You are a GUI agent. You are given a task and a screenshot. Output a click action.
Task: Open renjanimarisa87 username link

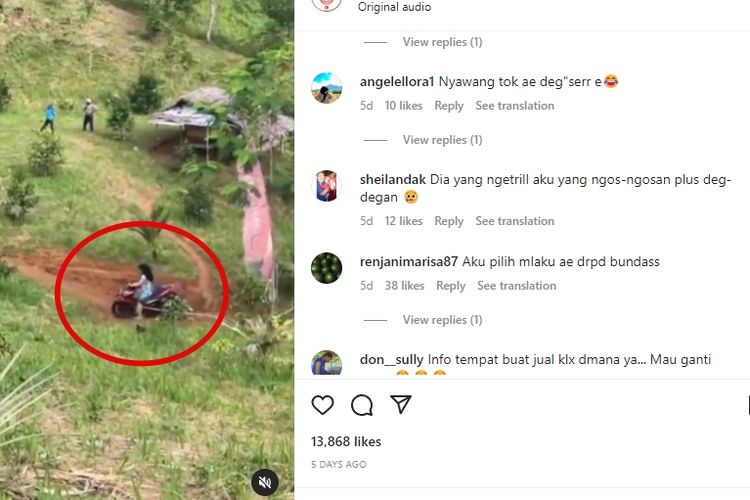coord(408,262)
